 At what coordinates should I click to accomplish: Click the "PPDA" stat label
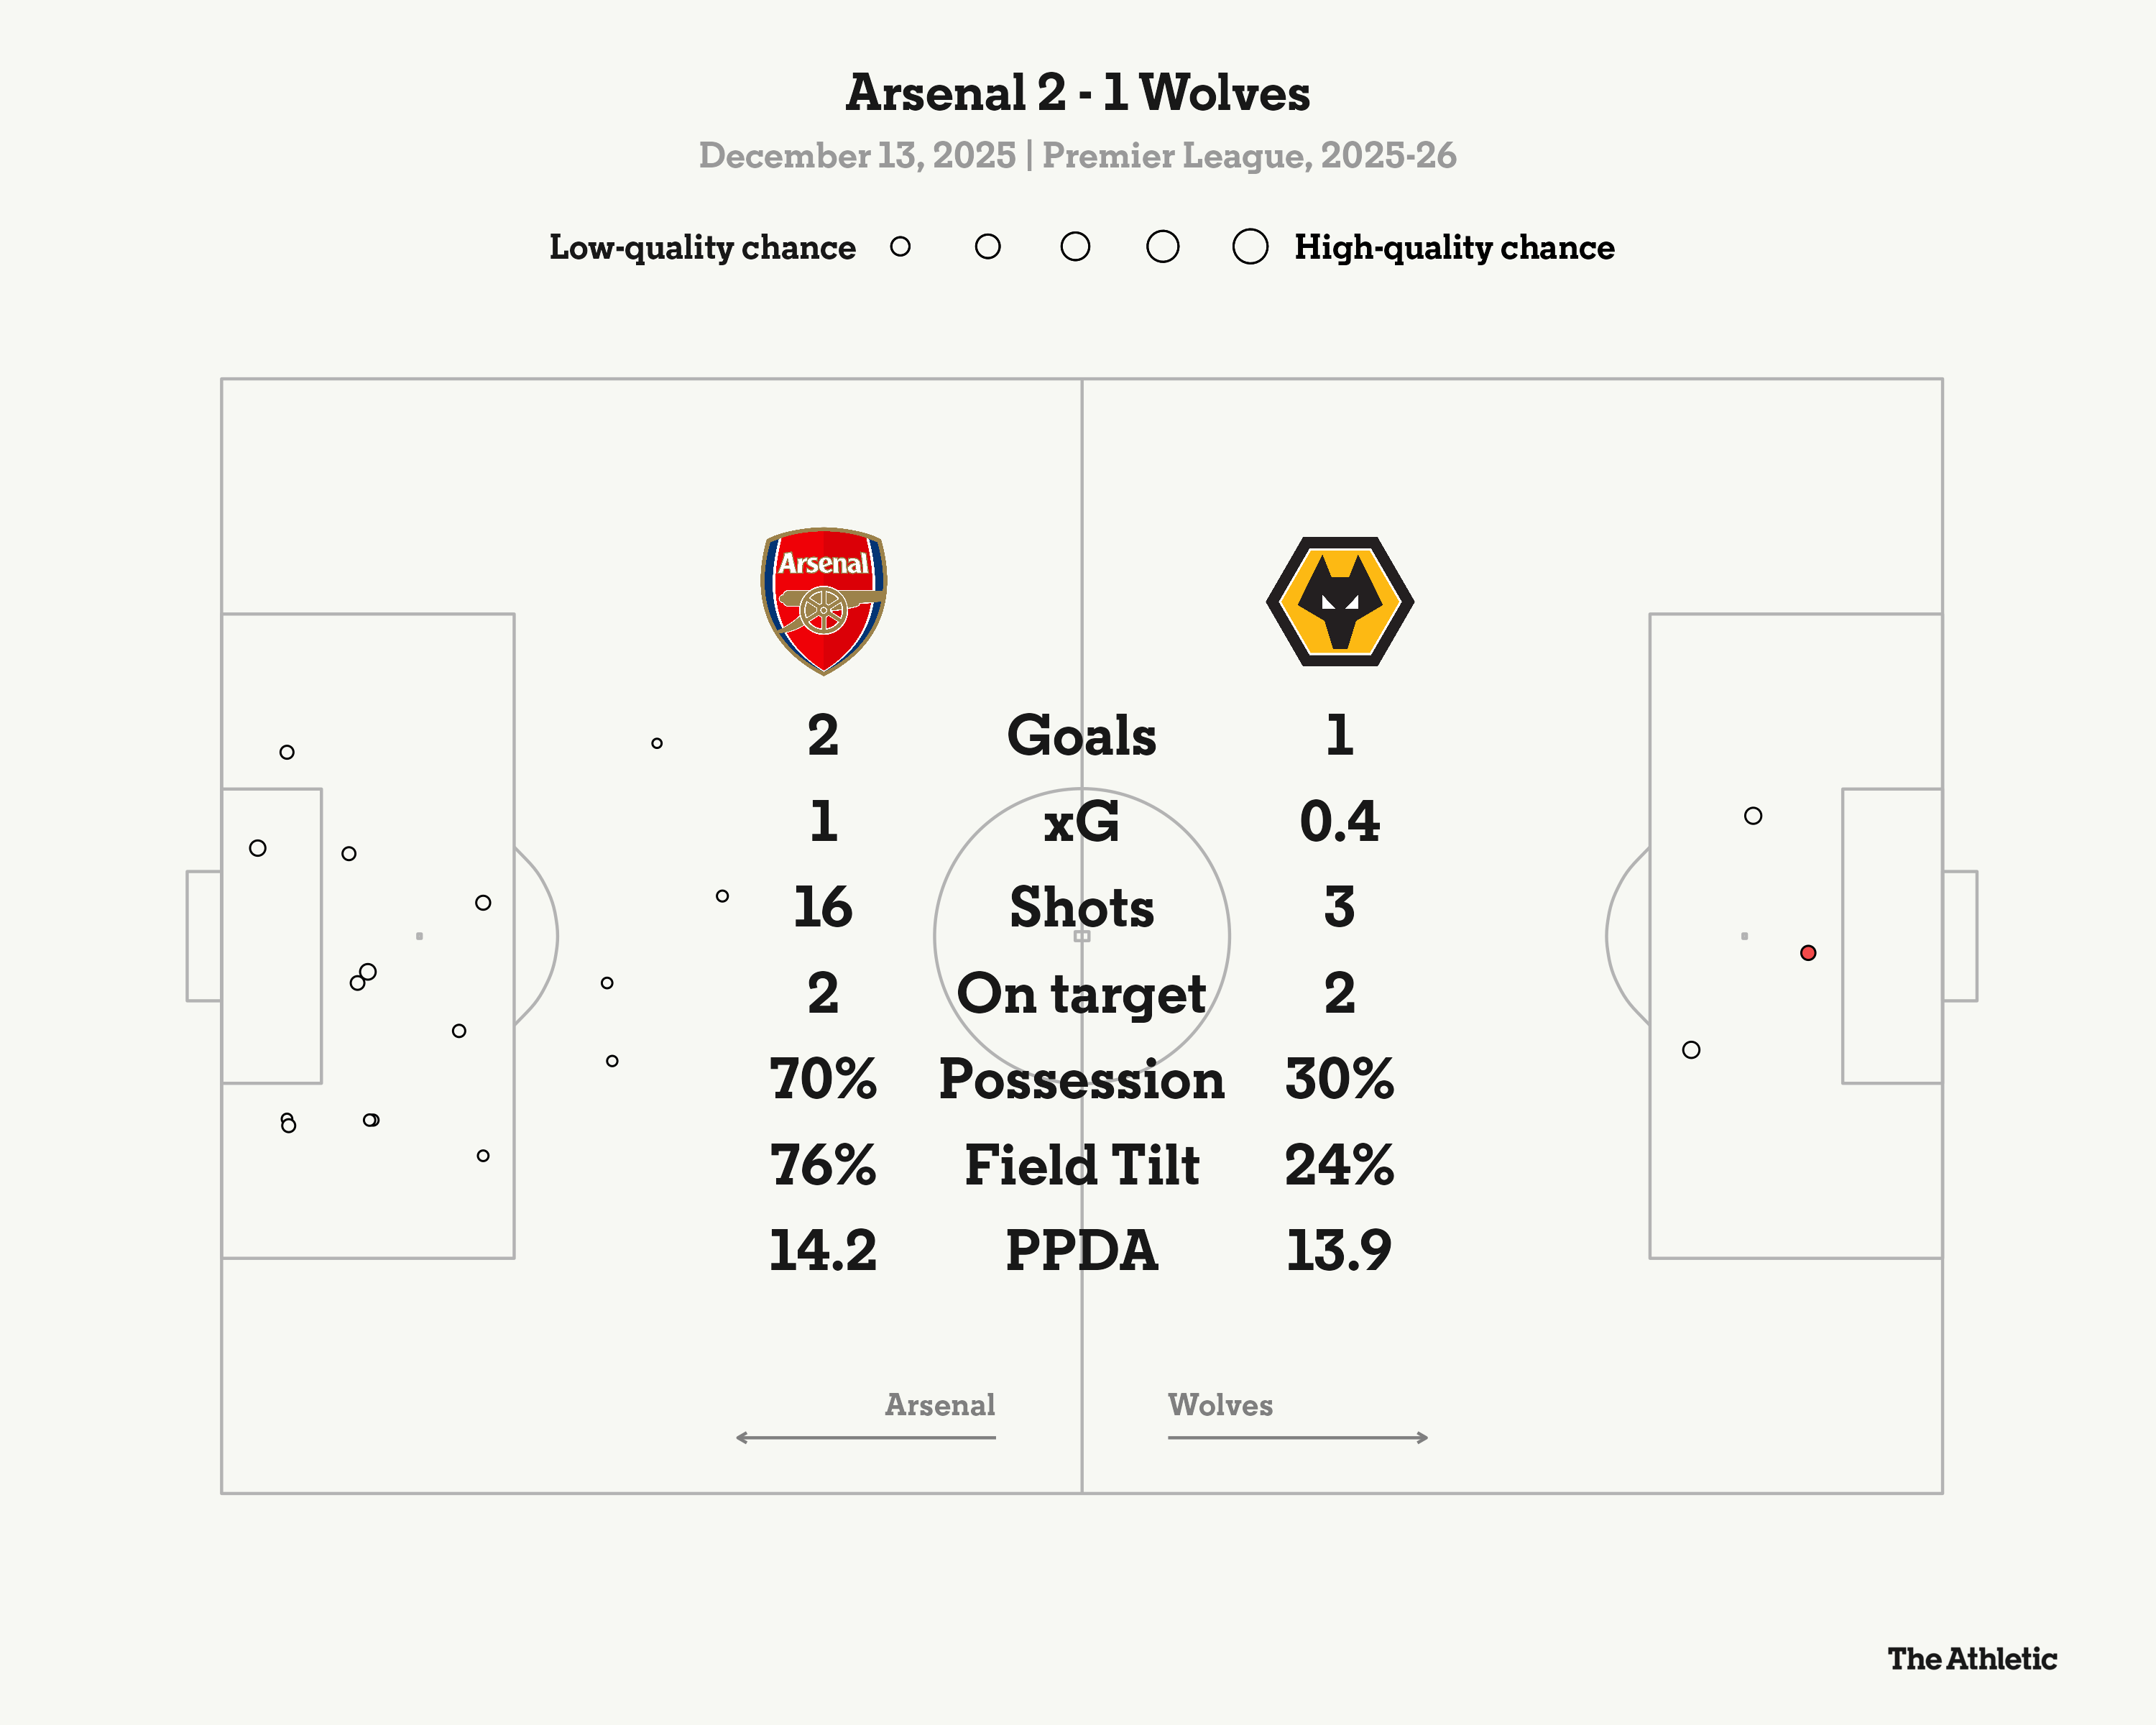(1081, 1251)
